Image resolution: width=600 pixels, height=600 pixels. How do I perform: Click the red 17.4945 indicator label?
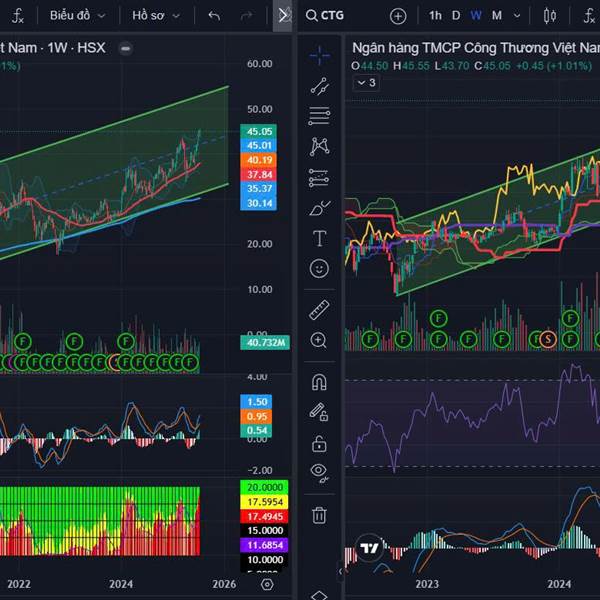click(x=264, y=516)
